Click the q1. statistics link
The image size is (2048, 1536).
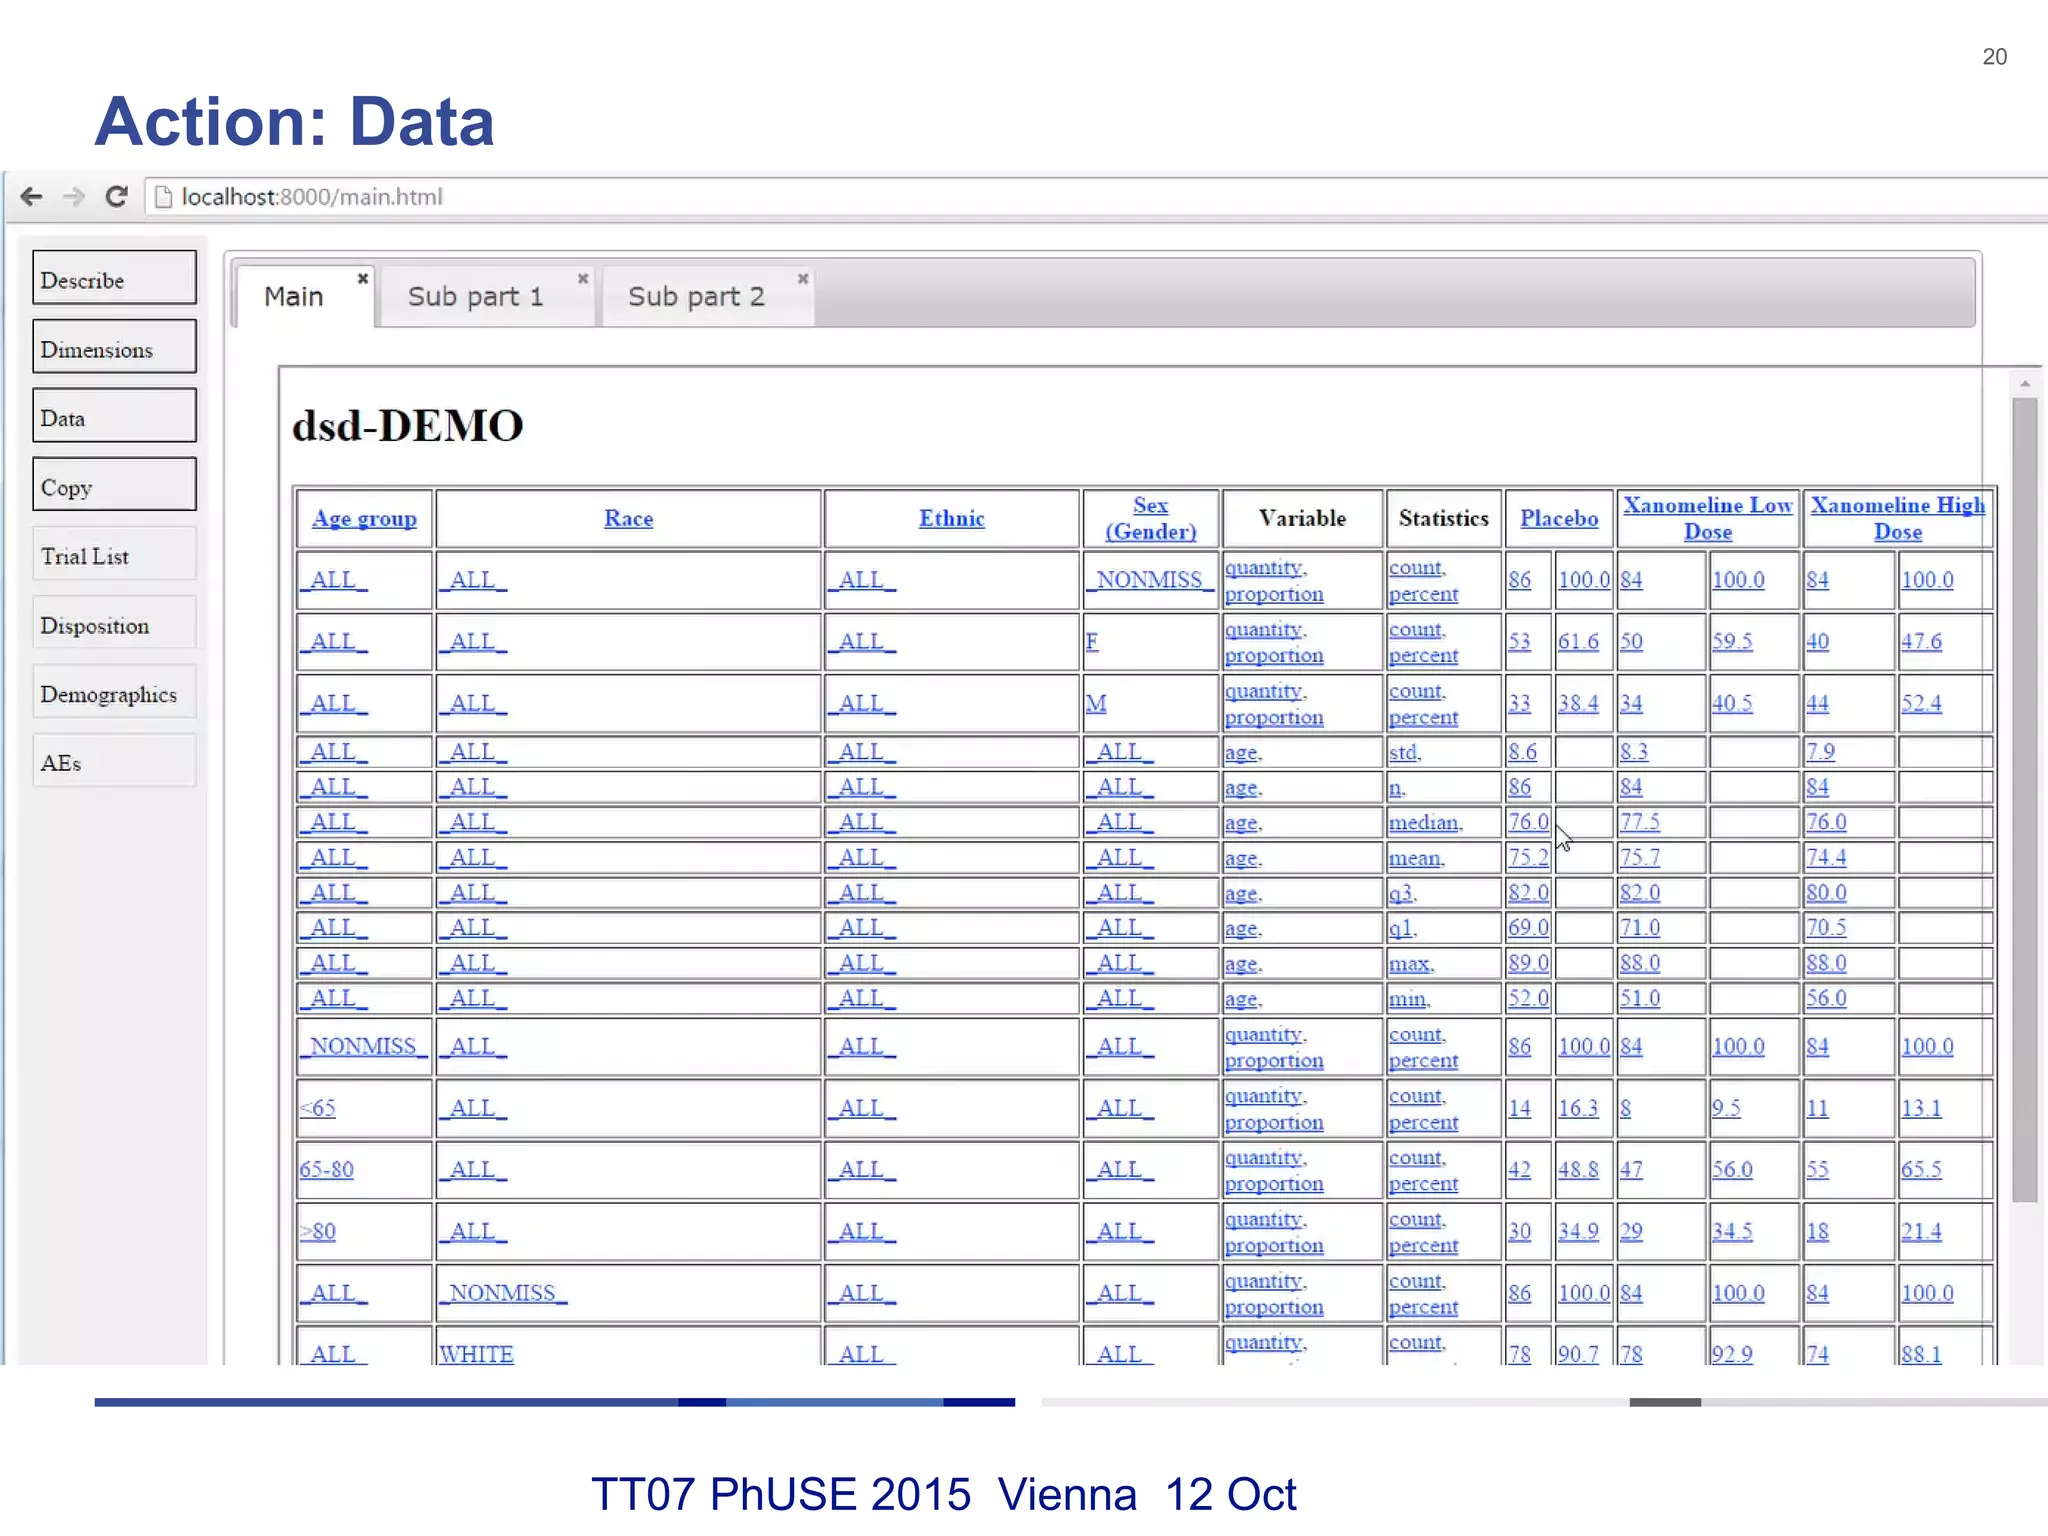pos(1402,929)
